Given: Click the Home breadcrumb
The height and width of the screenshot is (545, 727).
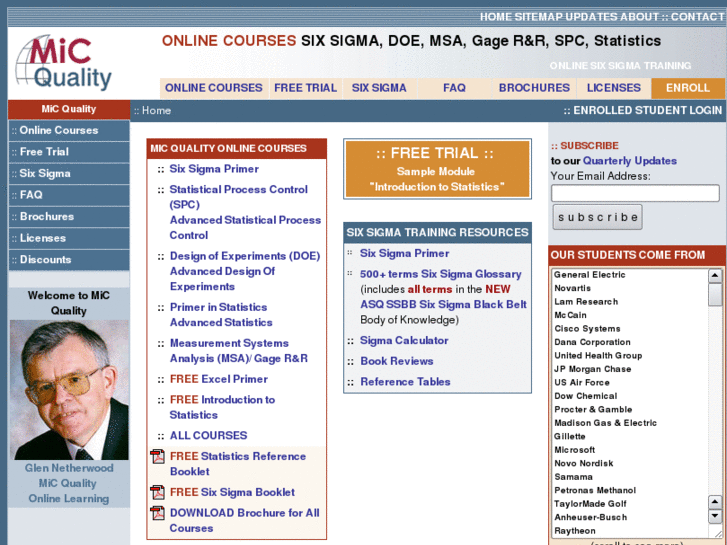Looking at the screenshot, I should coord(156,111).
